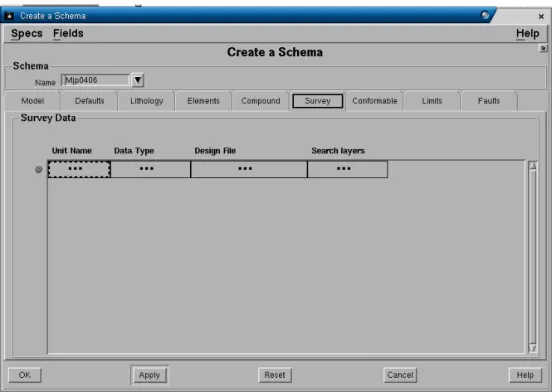Click the Unit Name column header
Image resolution: width=552 pixels, height=392 pixels.
[72, 151]
